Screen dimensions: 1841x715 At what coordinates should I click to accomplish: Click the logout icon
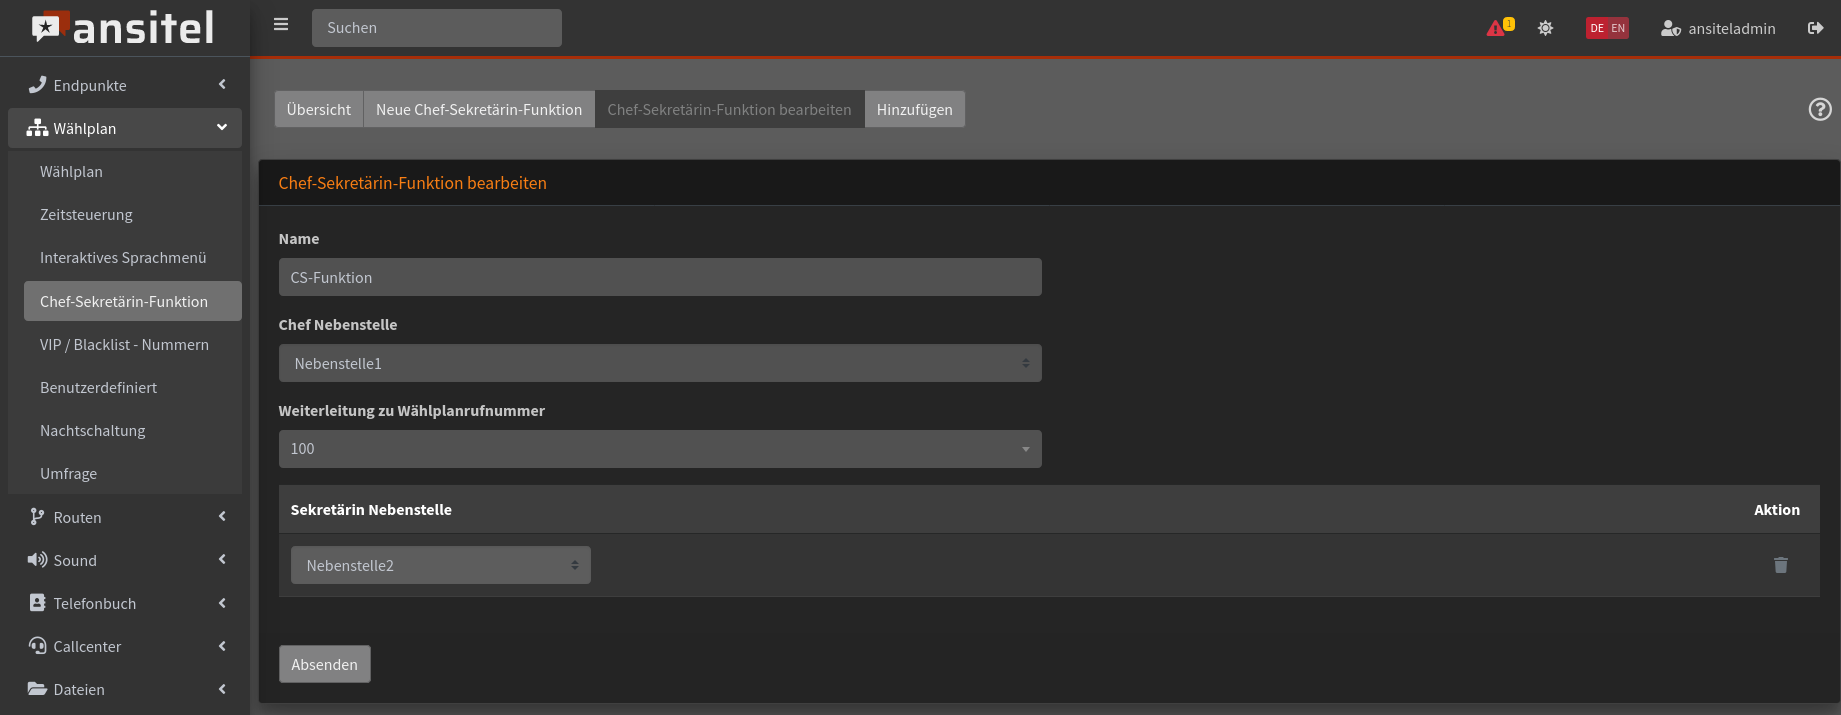(x=1815, y=28)
